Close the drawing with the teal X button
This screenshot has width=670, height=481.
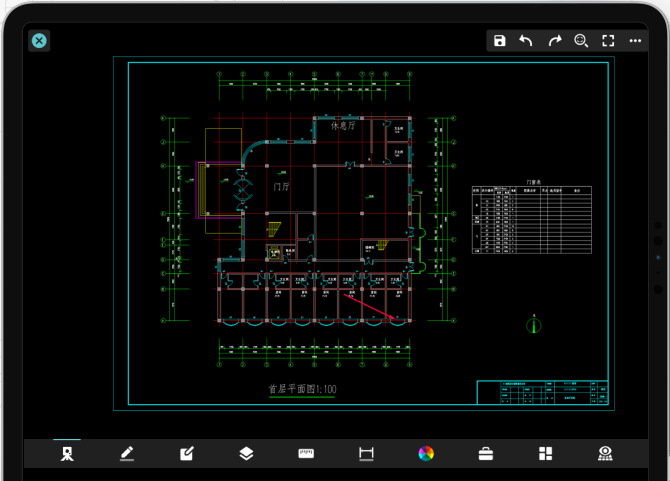coord(39,41)
